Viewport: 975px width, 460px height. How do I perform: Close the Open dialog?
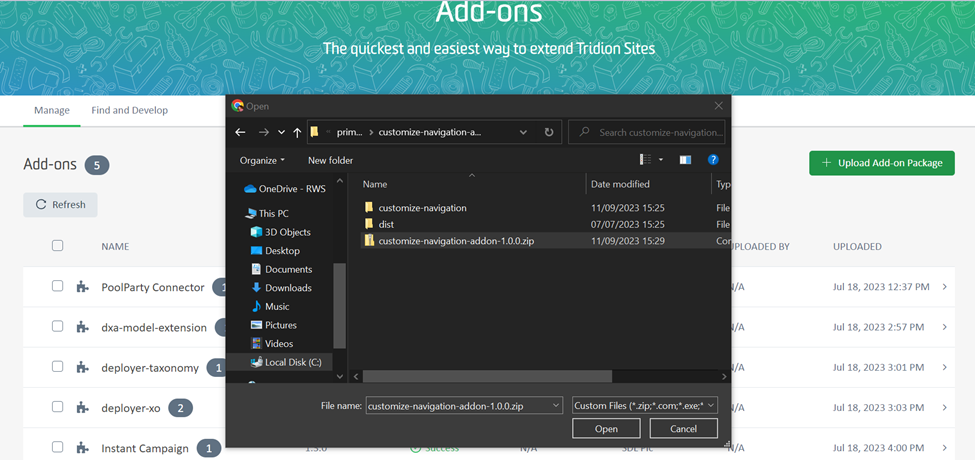tap(718, 106)
